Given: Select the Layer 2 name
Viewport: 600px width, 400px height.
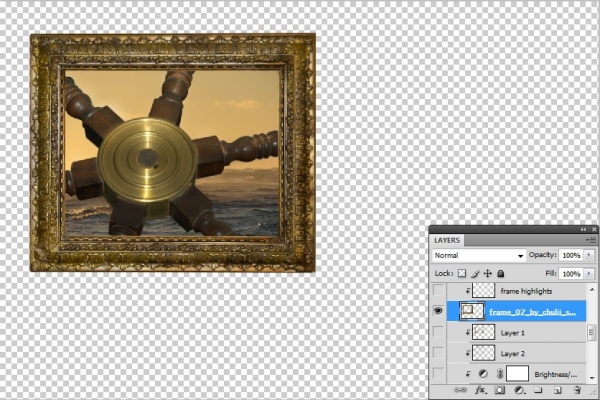Looking at the screenshot, I should [x=513, y=354].
